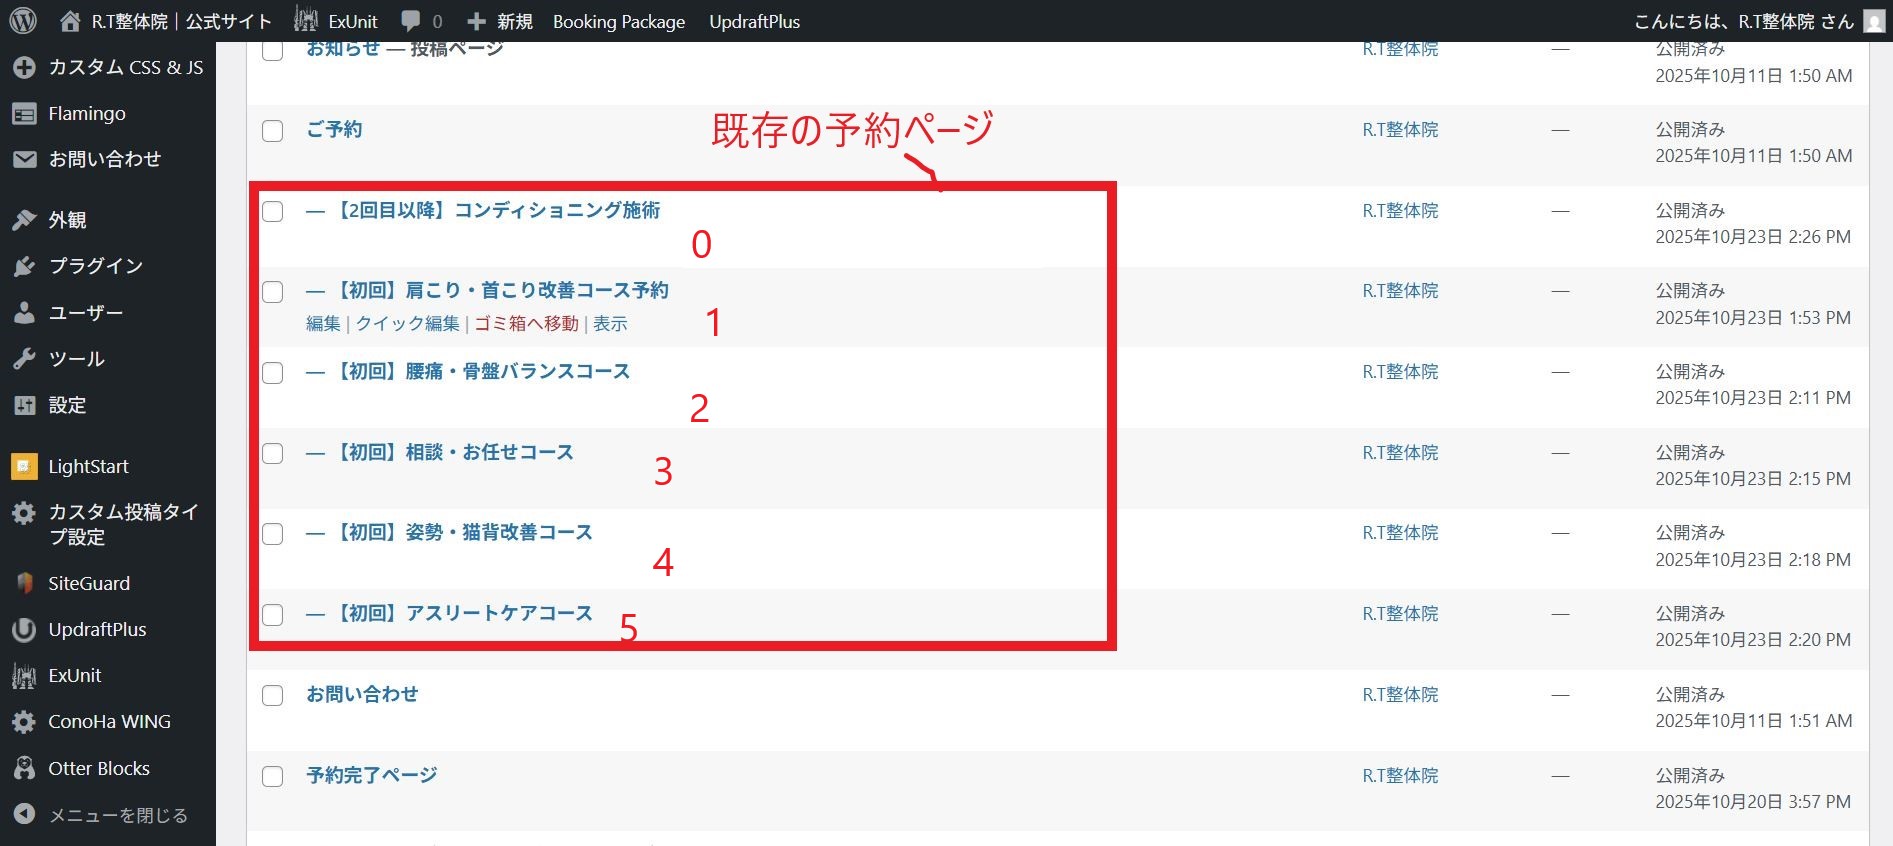This screenshot has width=1893, height=846.
Task: Click クイック編集 under 肩こり・首こり row
Action: [x=407, y=323]
